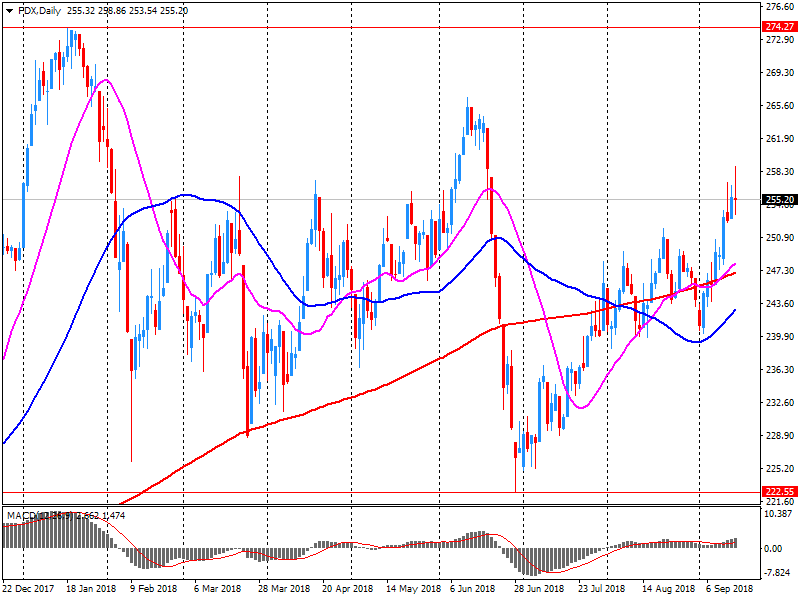Click the 22 Dec 2017 date label
Viewport: 800px width, 600px height.
tap(28, 589)
